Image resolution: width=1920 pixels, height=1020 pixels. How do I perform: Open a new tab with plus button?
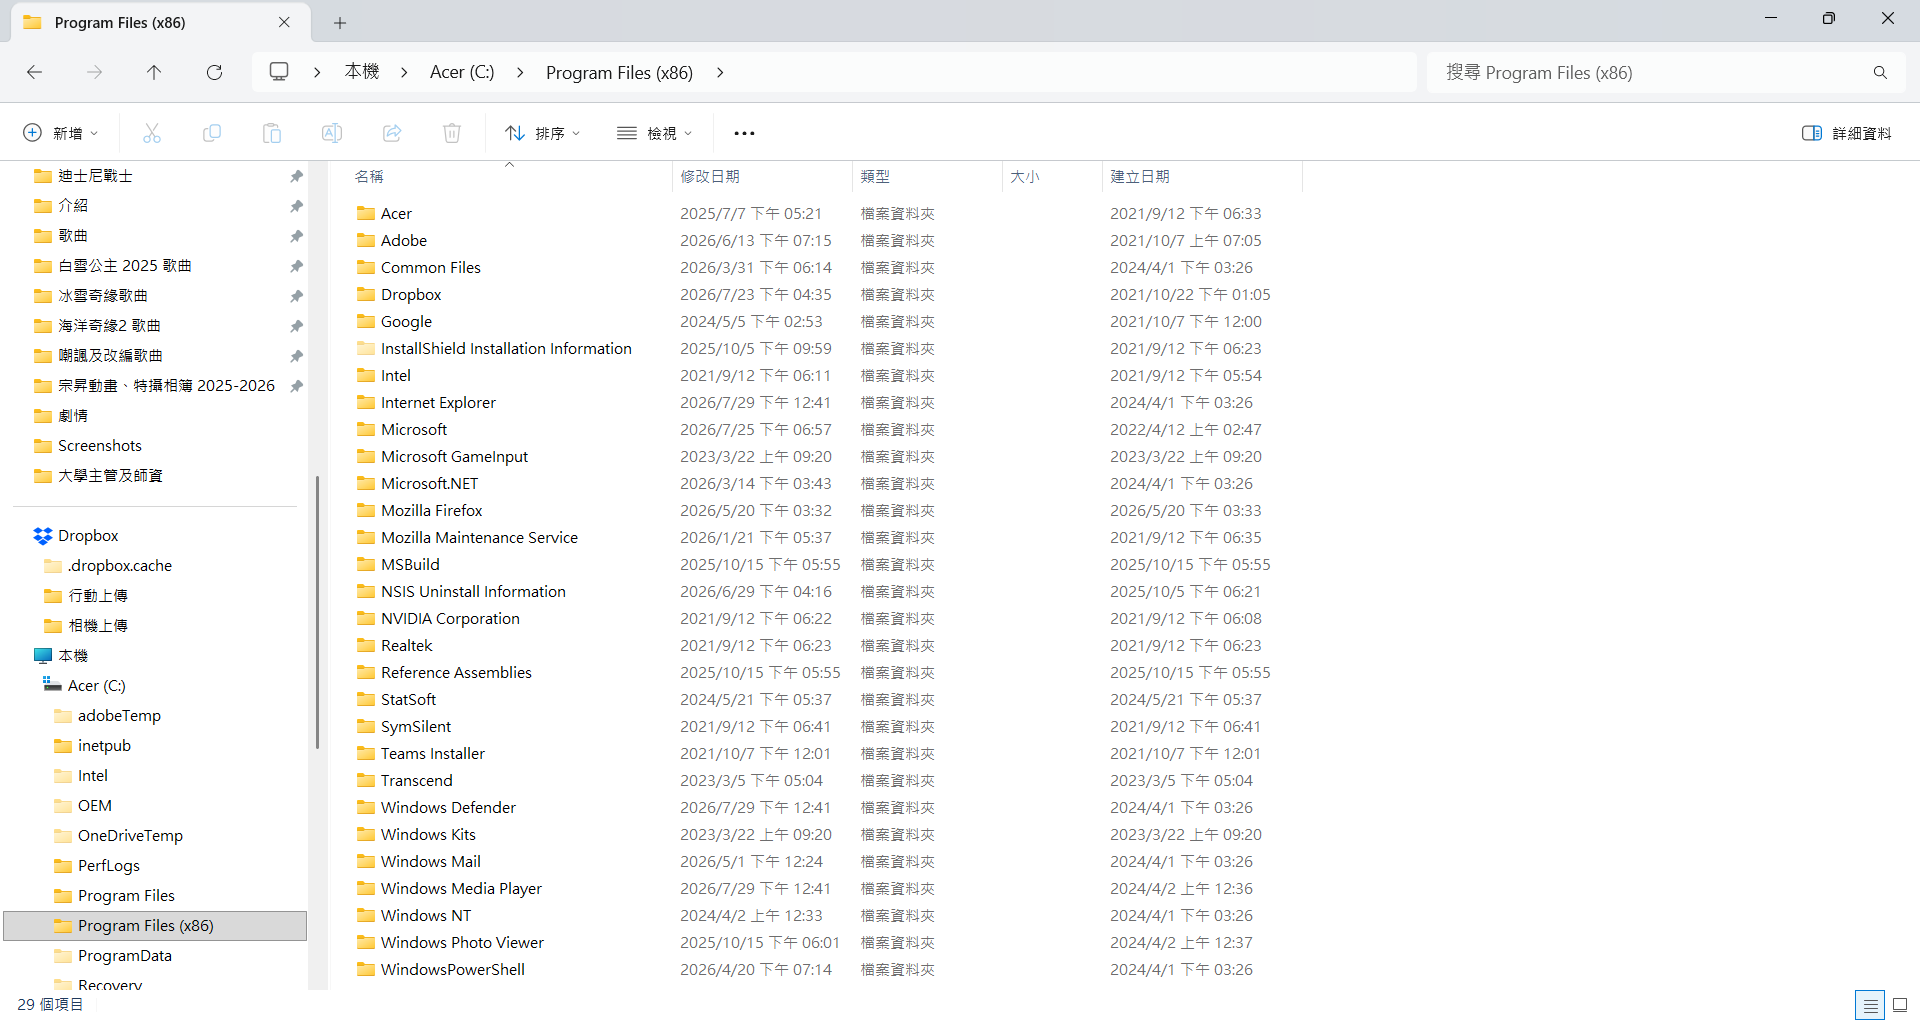[x=340, y=22]
